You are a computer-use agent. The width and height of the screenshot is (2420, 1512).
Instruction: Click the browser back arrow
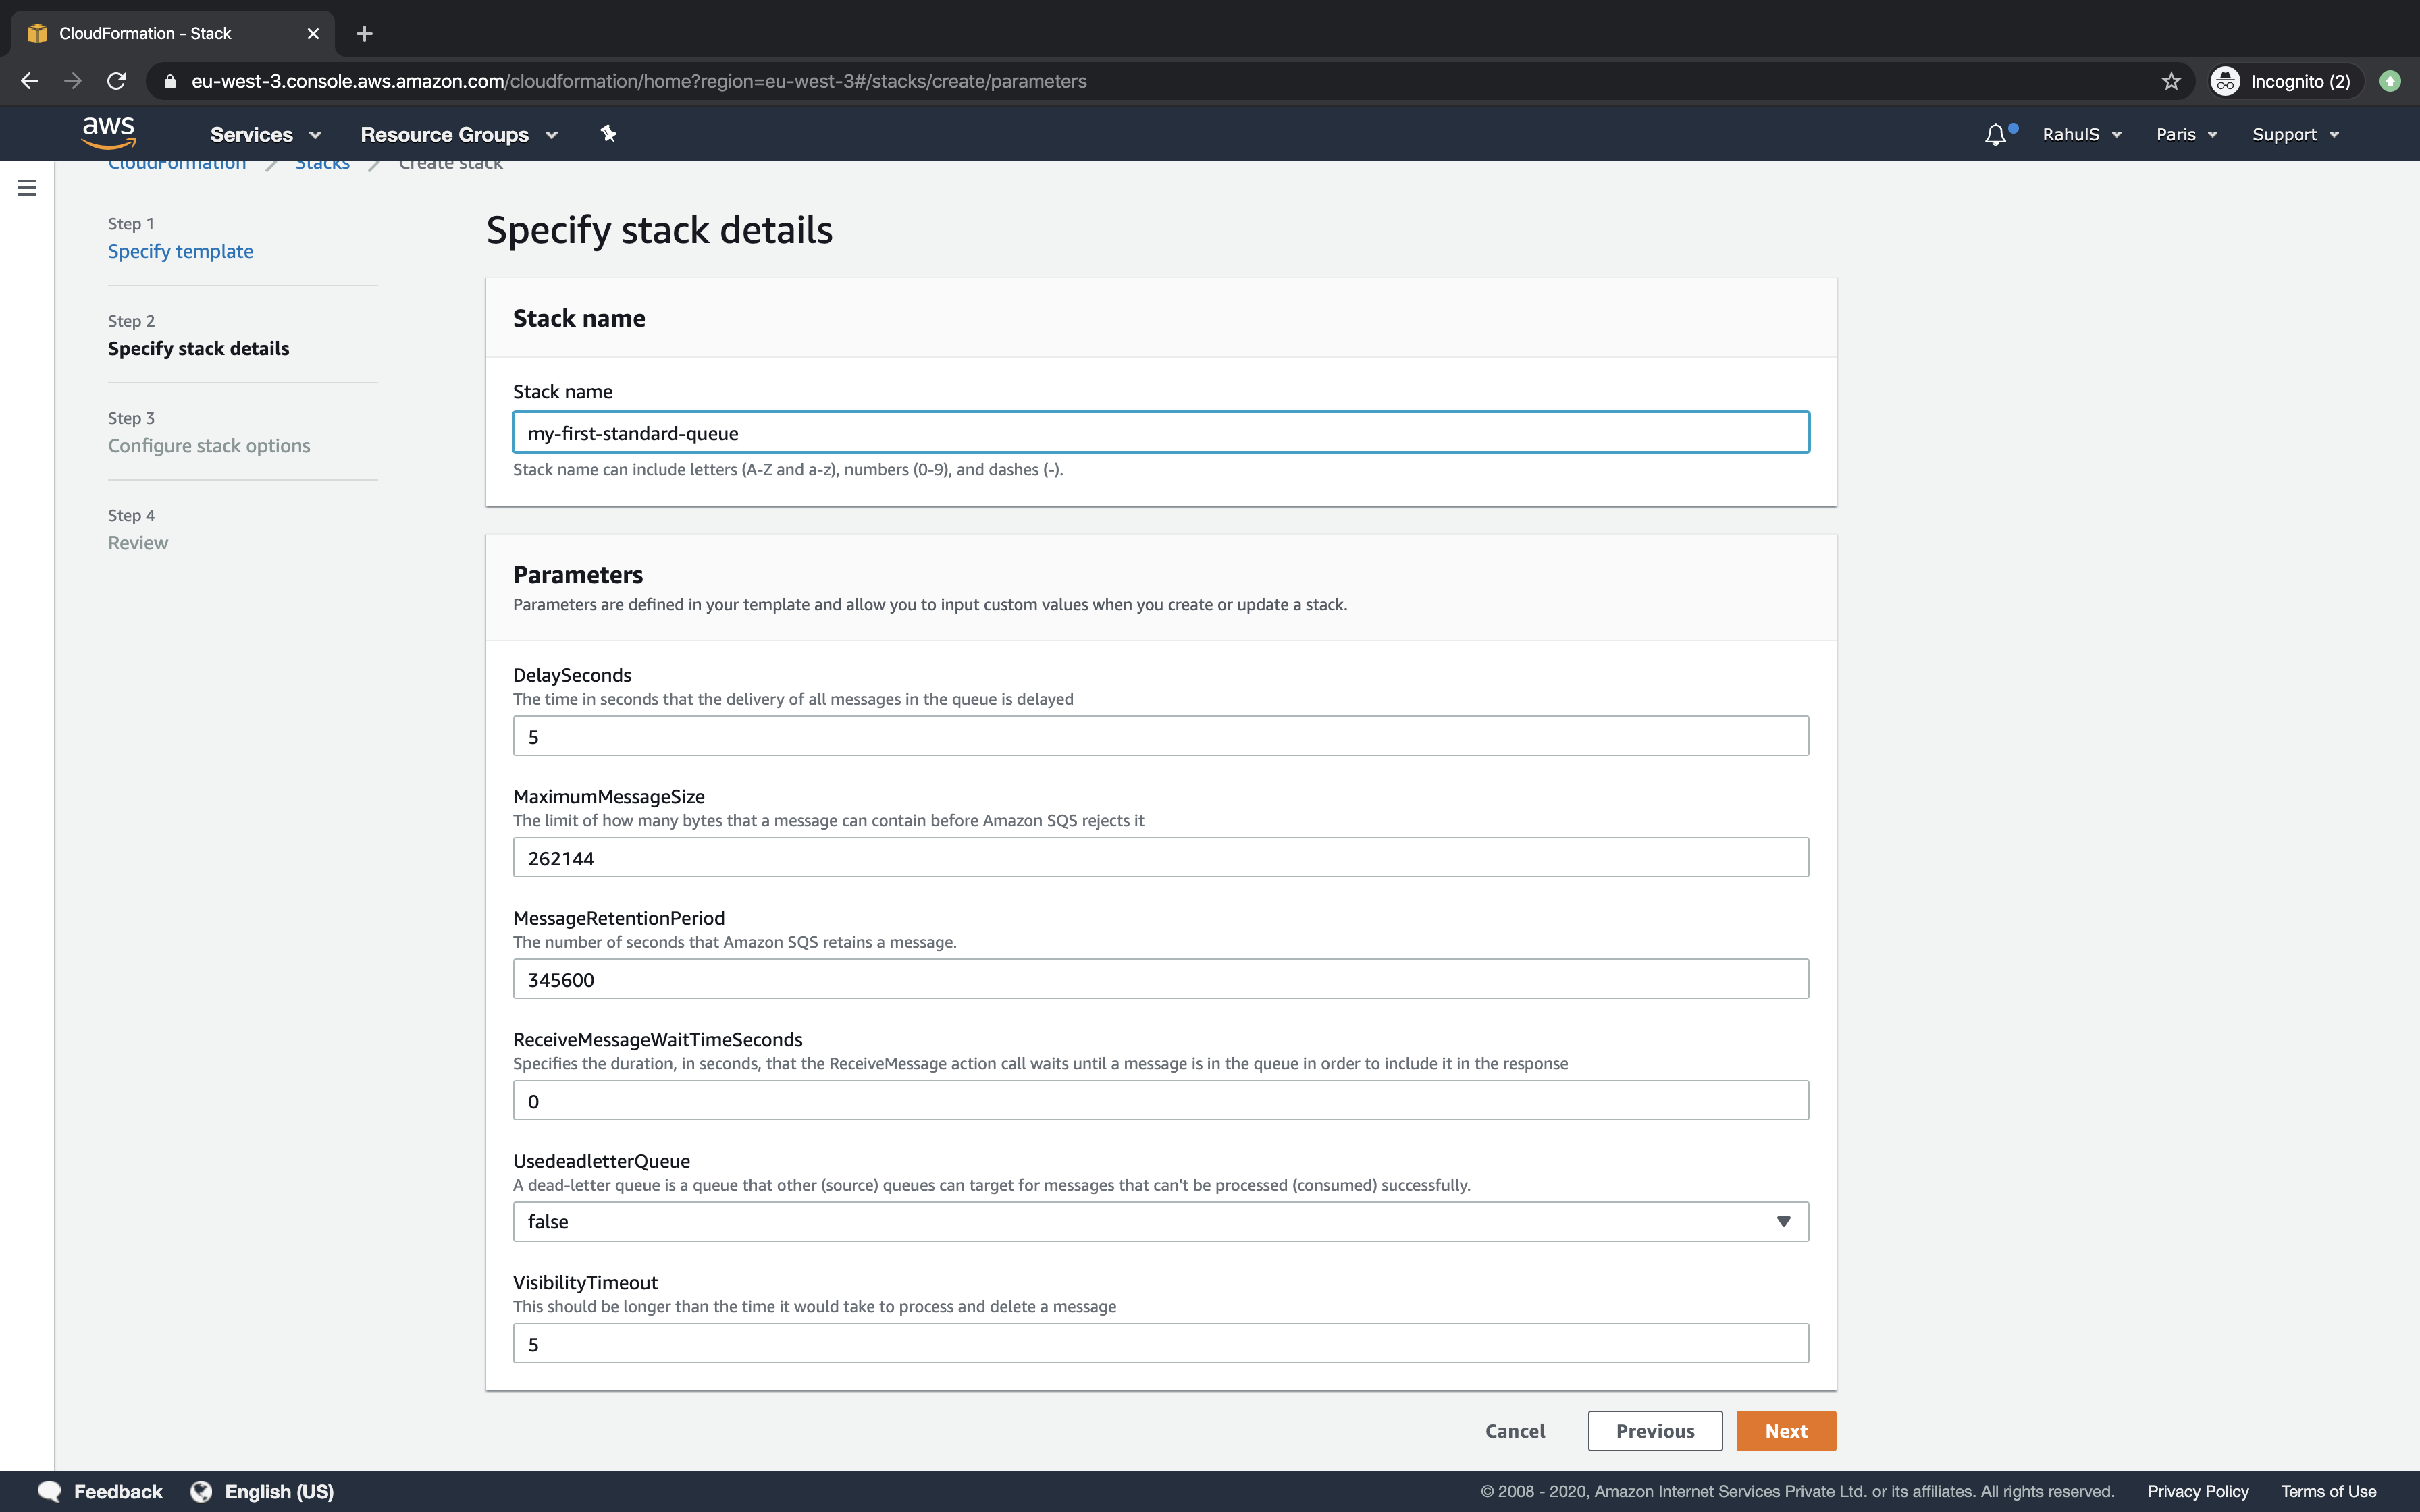(30, 81)
